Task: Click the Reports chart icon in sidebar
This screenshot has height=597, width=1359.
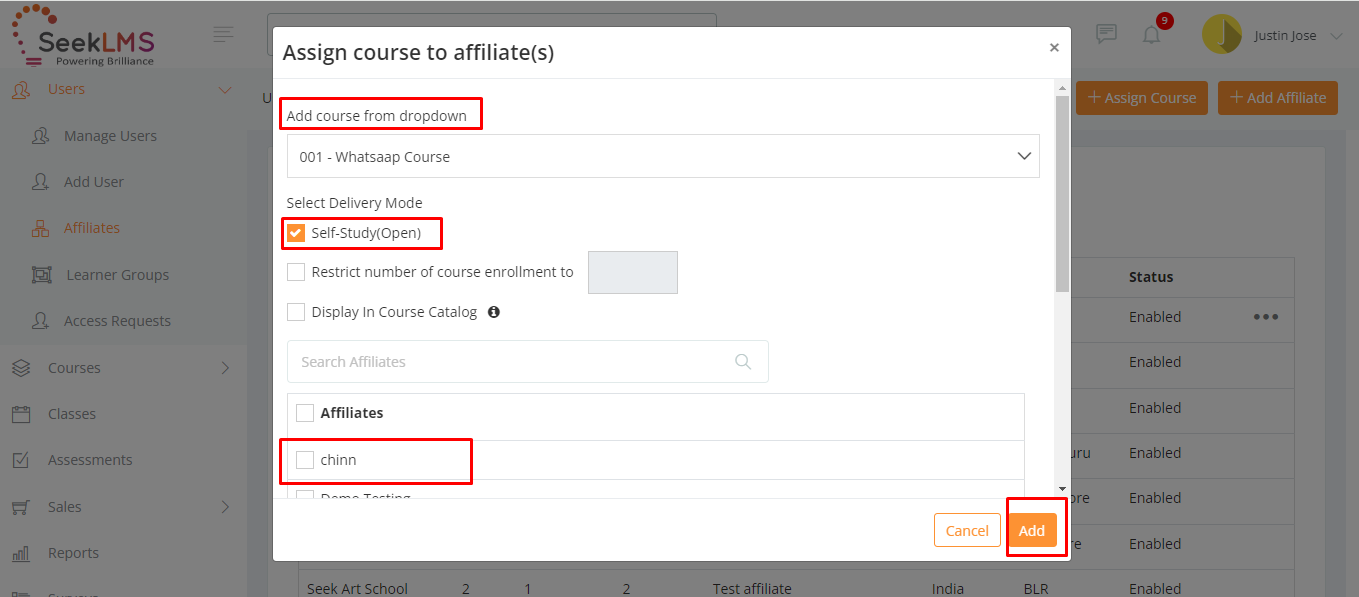Action: click(x=20, y=553)
